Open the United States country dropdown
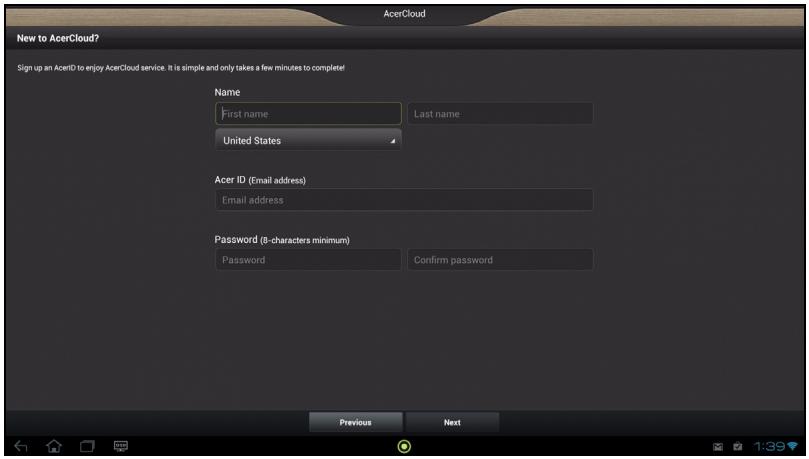 308,140
